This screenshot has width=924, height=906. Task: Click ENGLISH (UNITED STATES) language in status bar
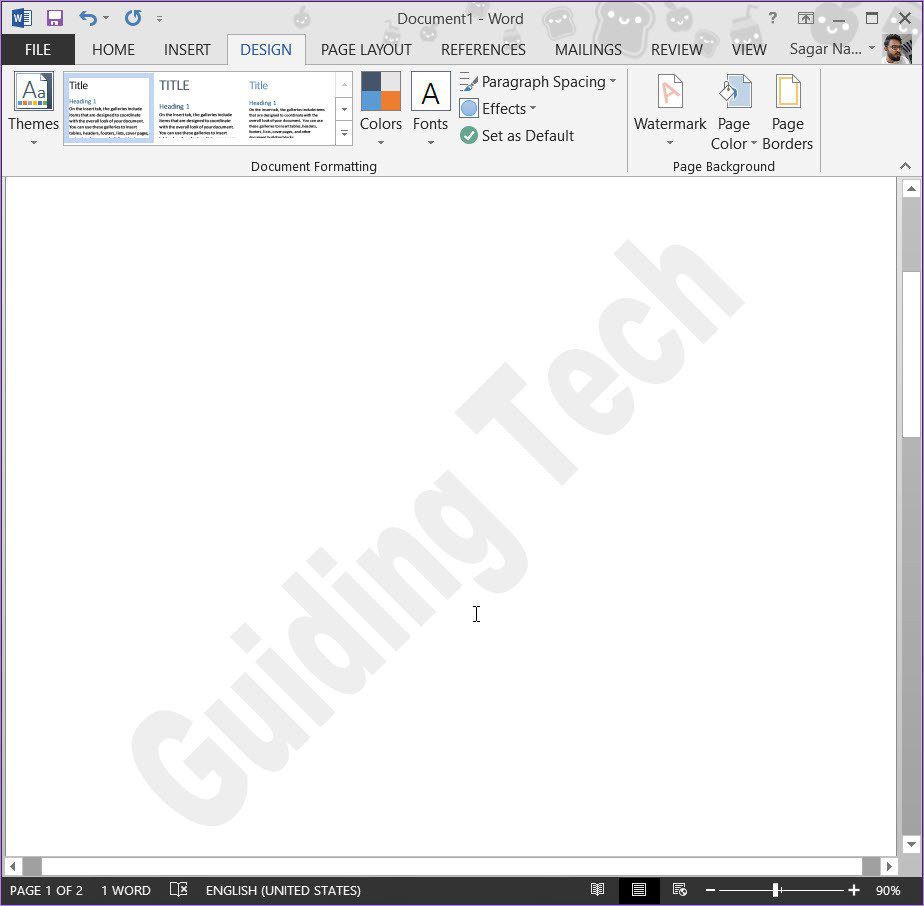click(x=283, y=890)
